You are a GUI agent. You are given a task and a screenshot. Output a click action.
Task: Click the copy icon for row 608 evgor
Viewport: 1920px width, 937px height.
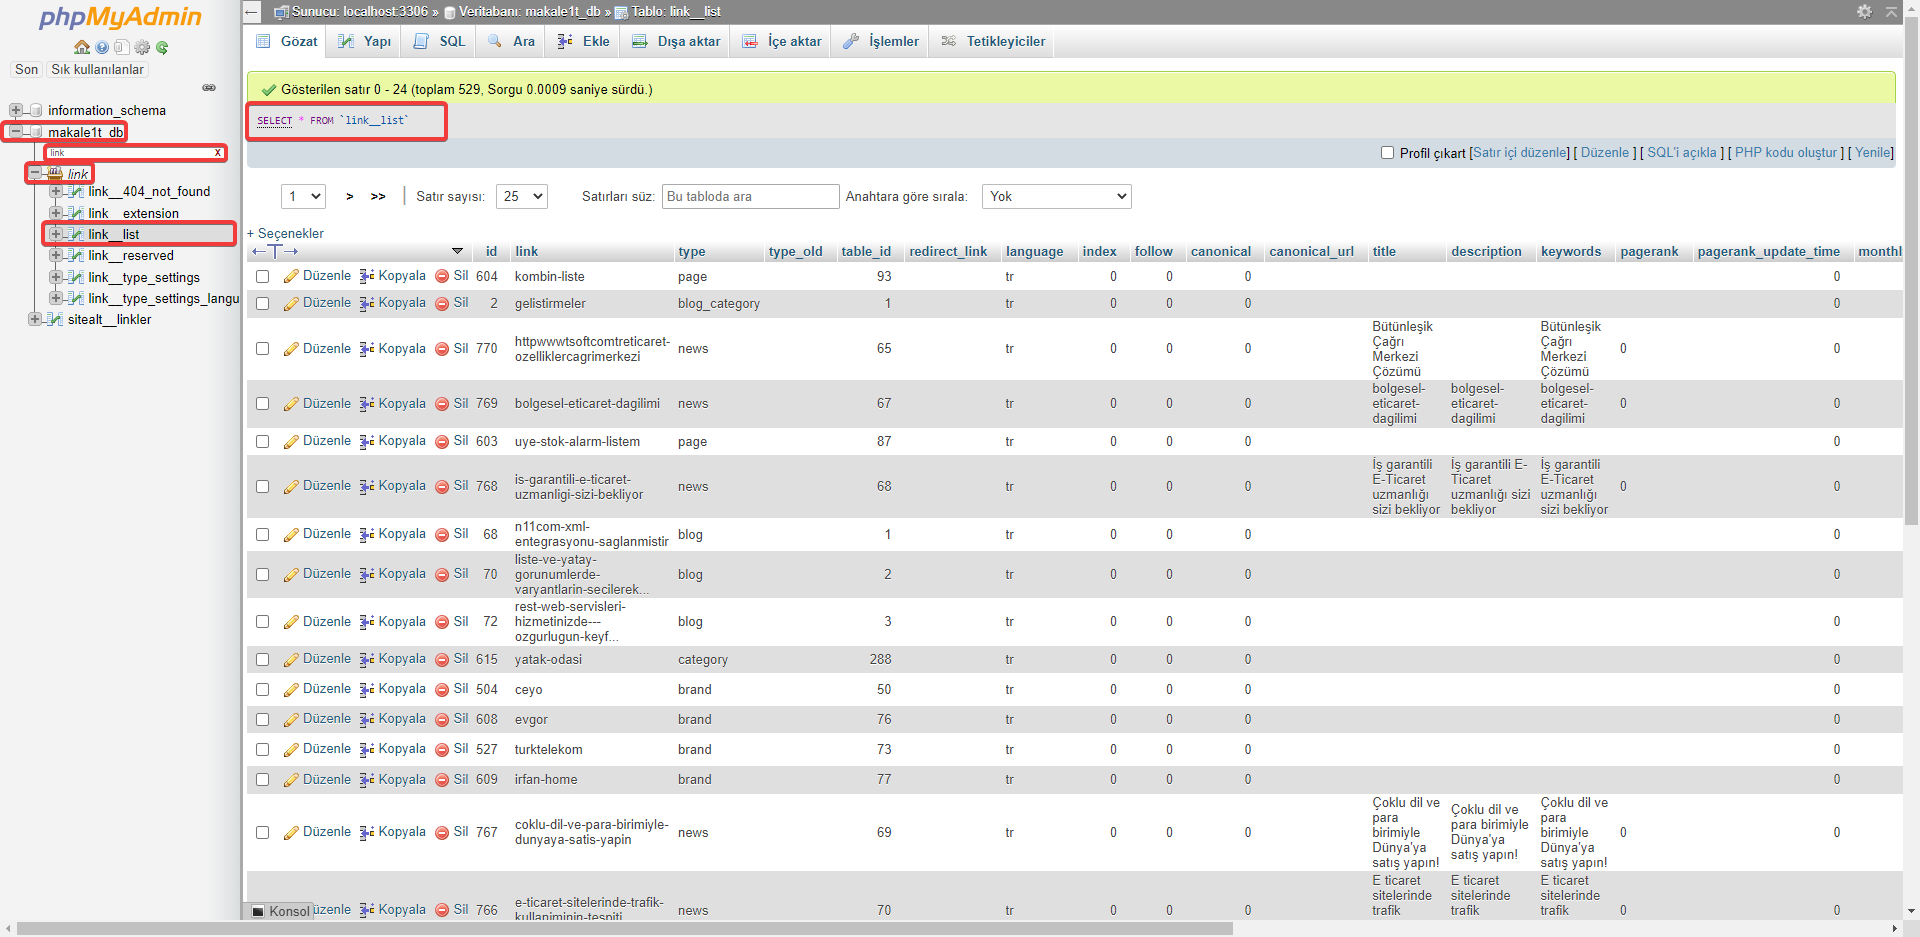tap(367, 719)
